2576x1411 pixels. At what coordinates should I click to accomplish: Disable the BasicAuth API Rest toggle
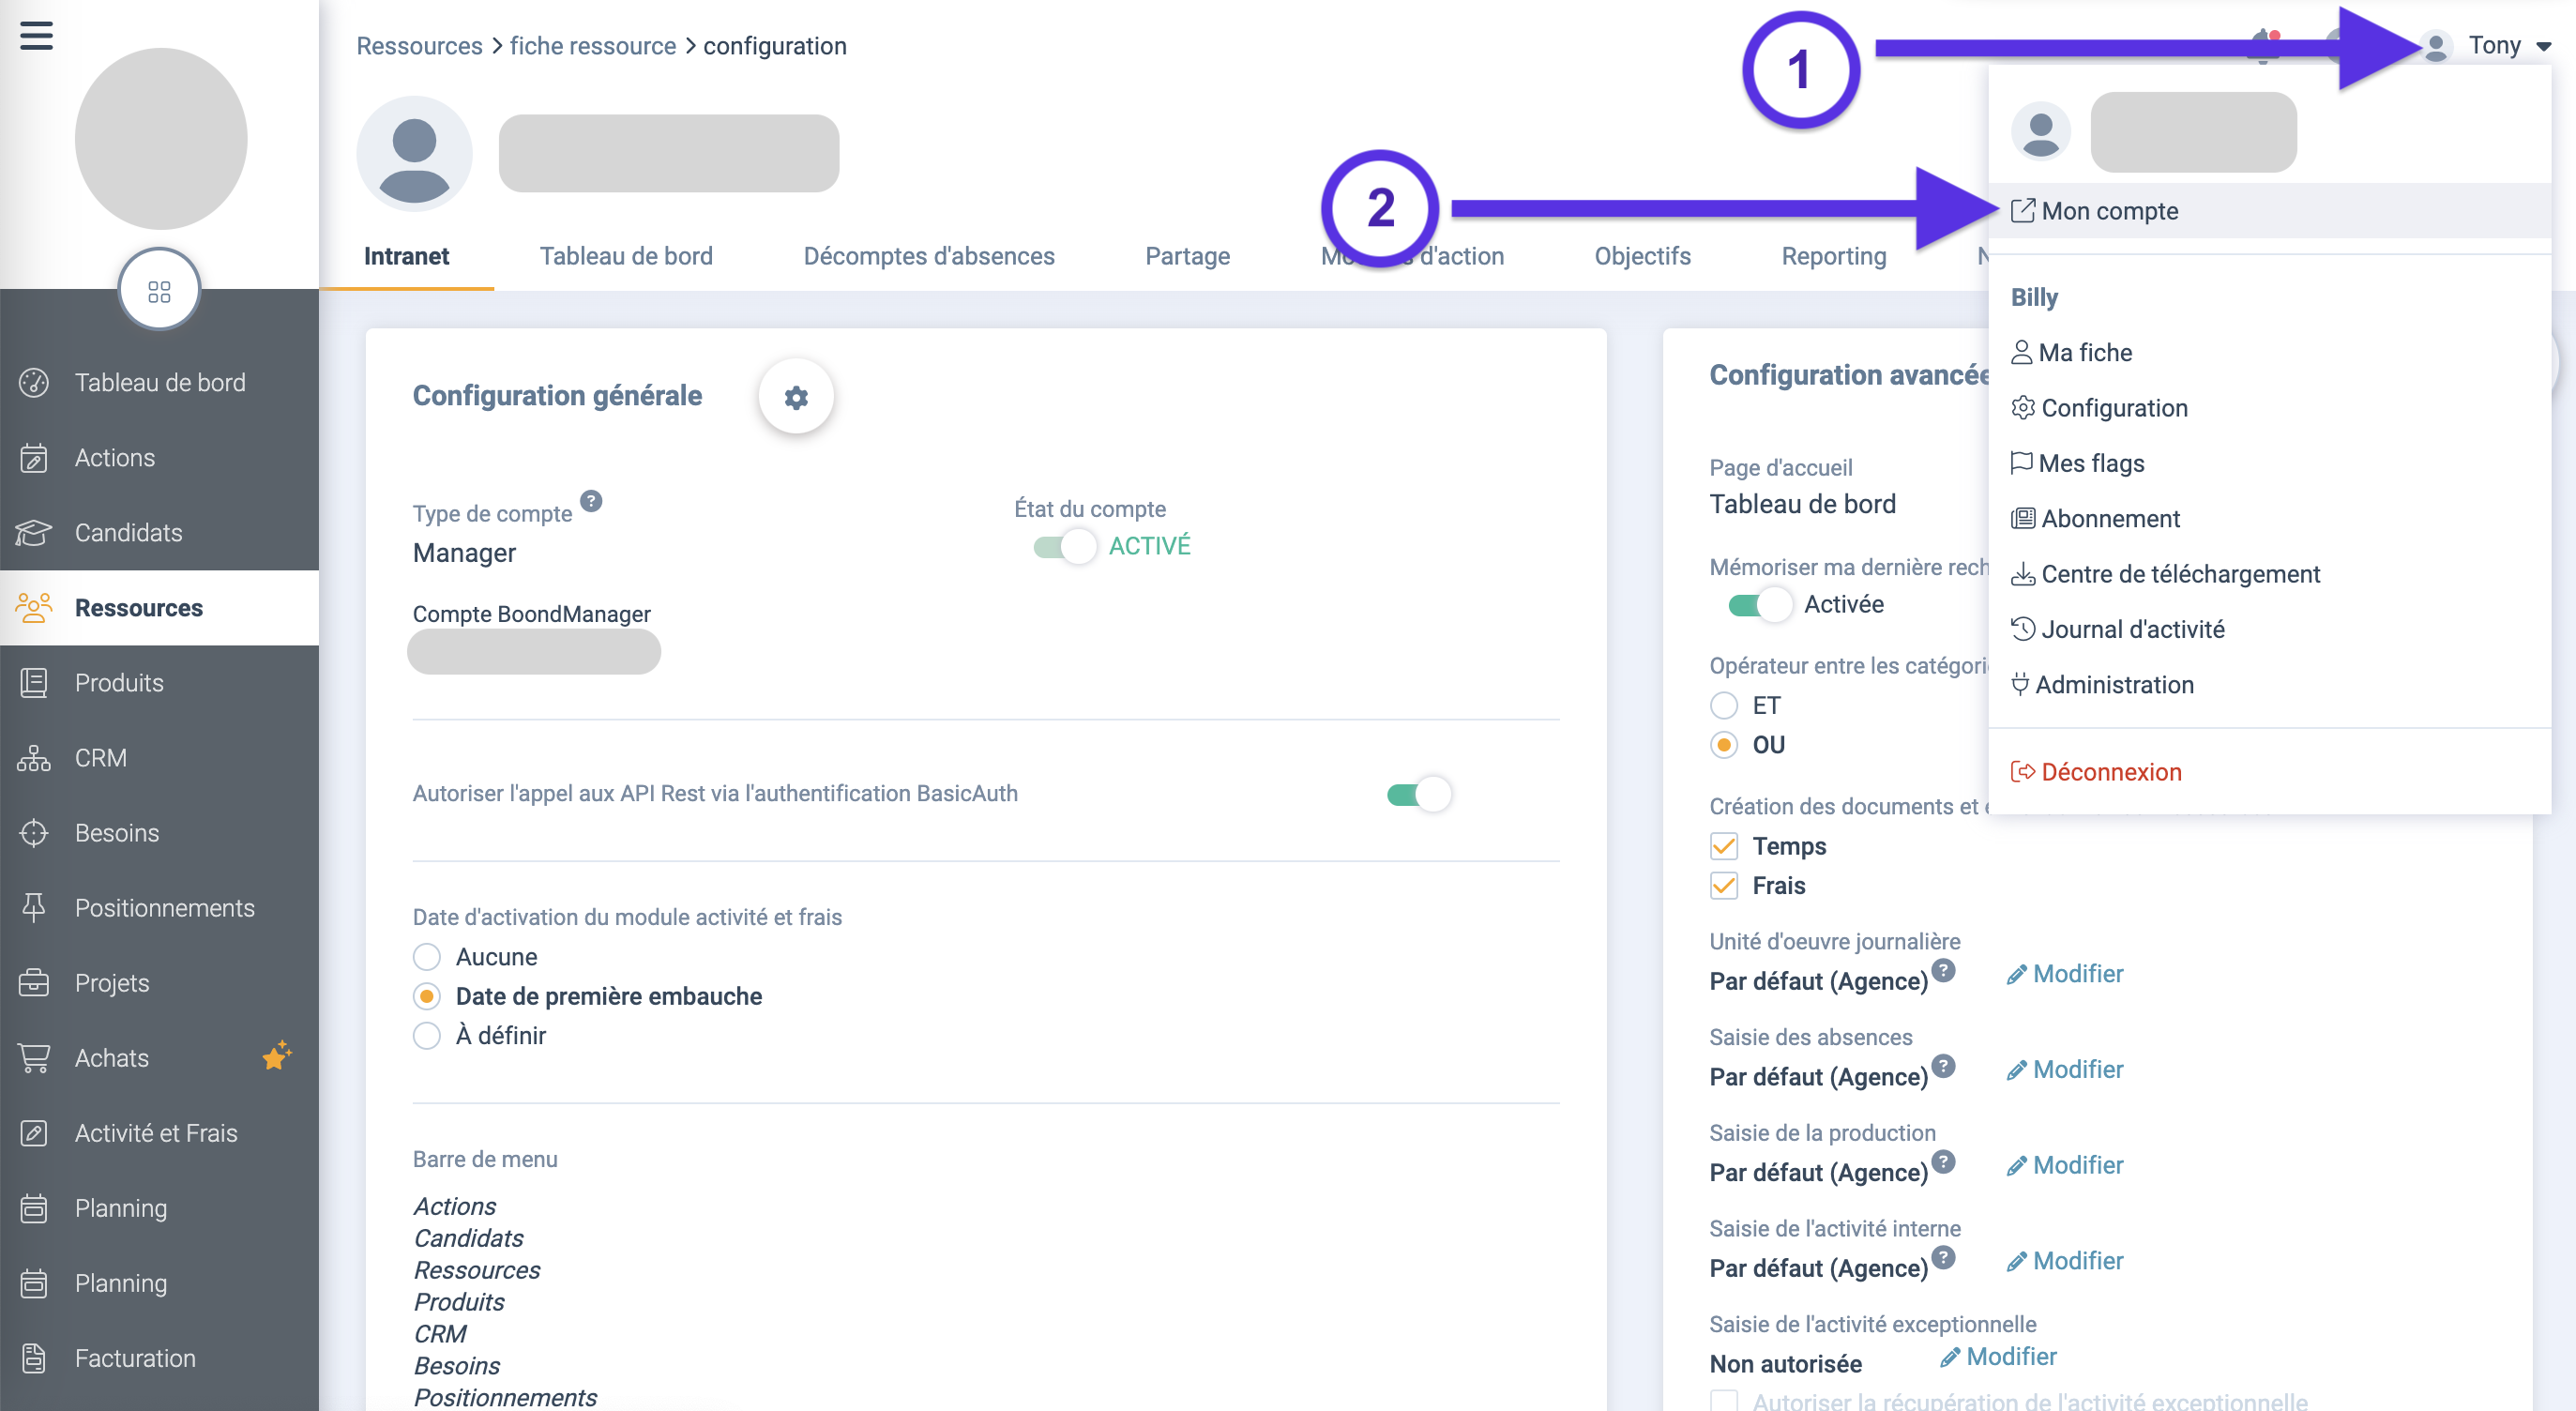coord(1418,794)
